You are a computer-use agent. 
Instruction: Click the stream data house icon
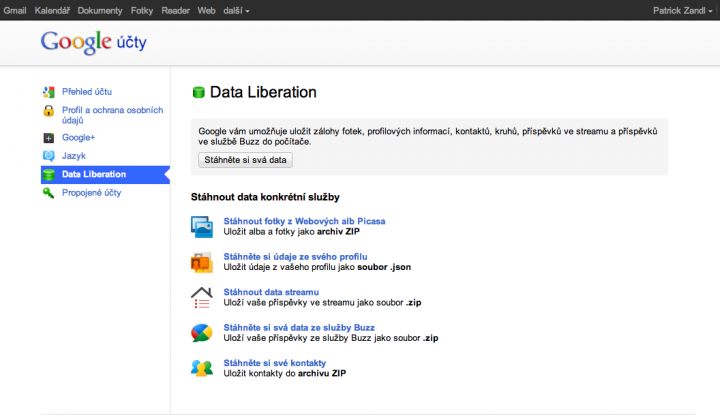pos(202,297)
